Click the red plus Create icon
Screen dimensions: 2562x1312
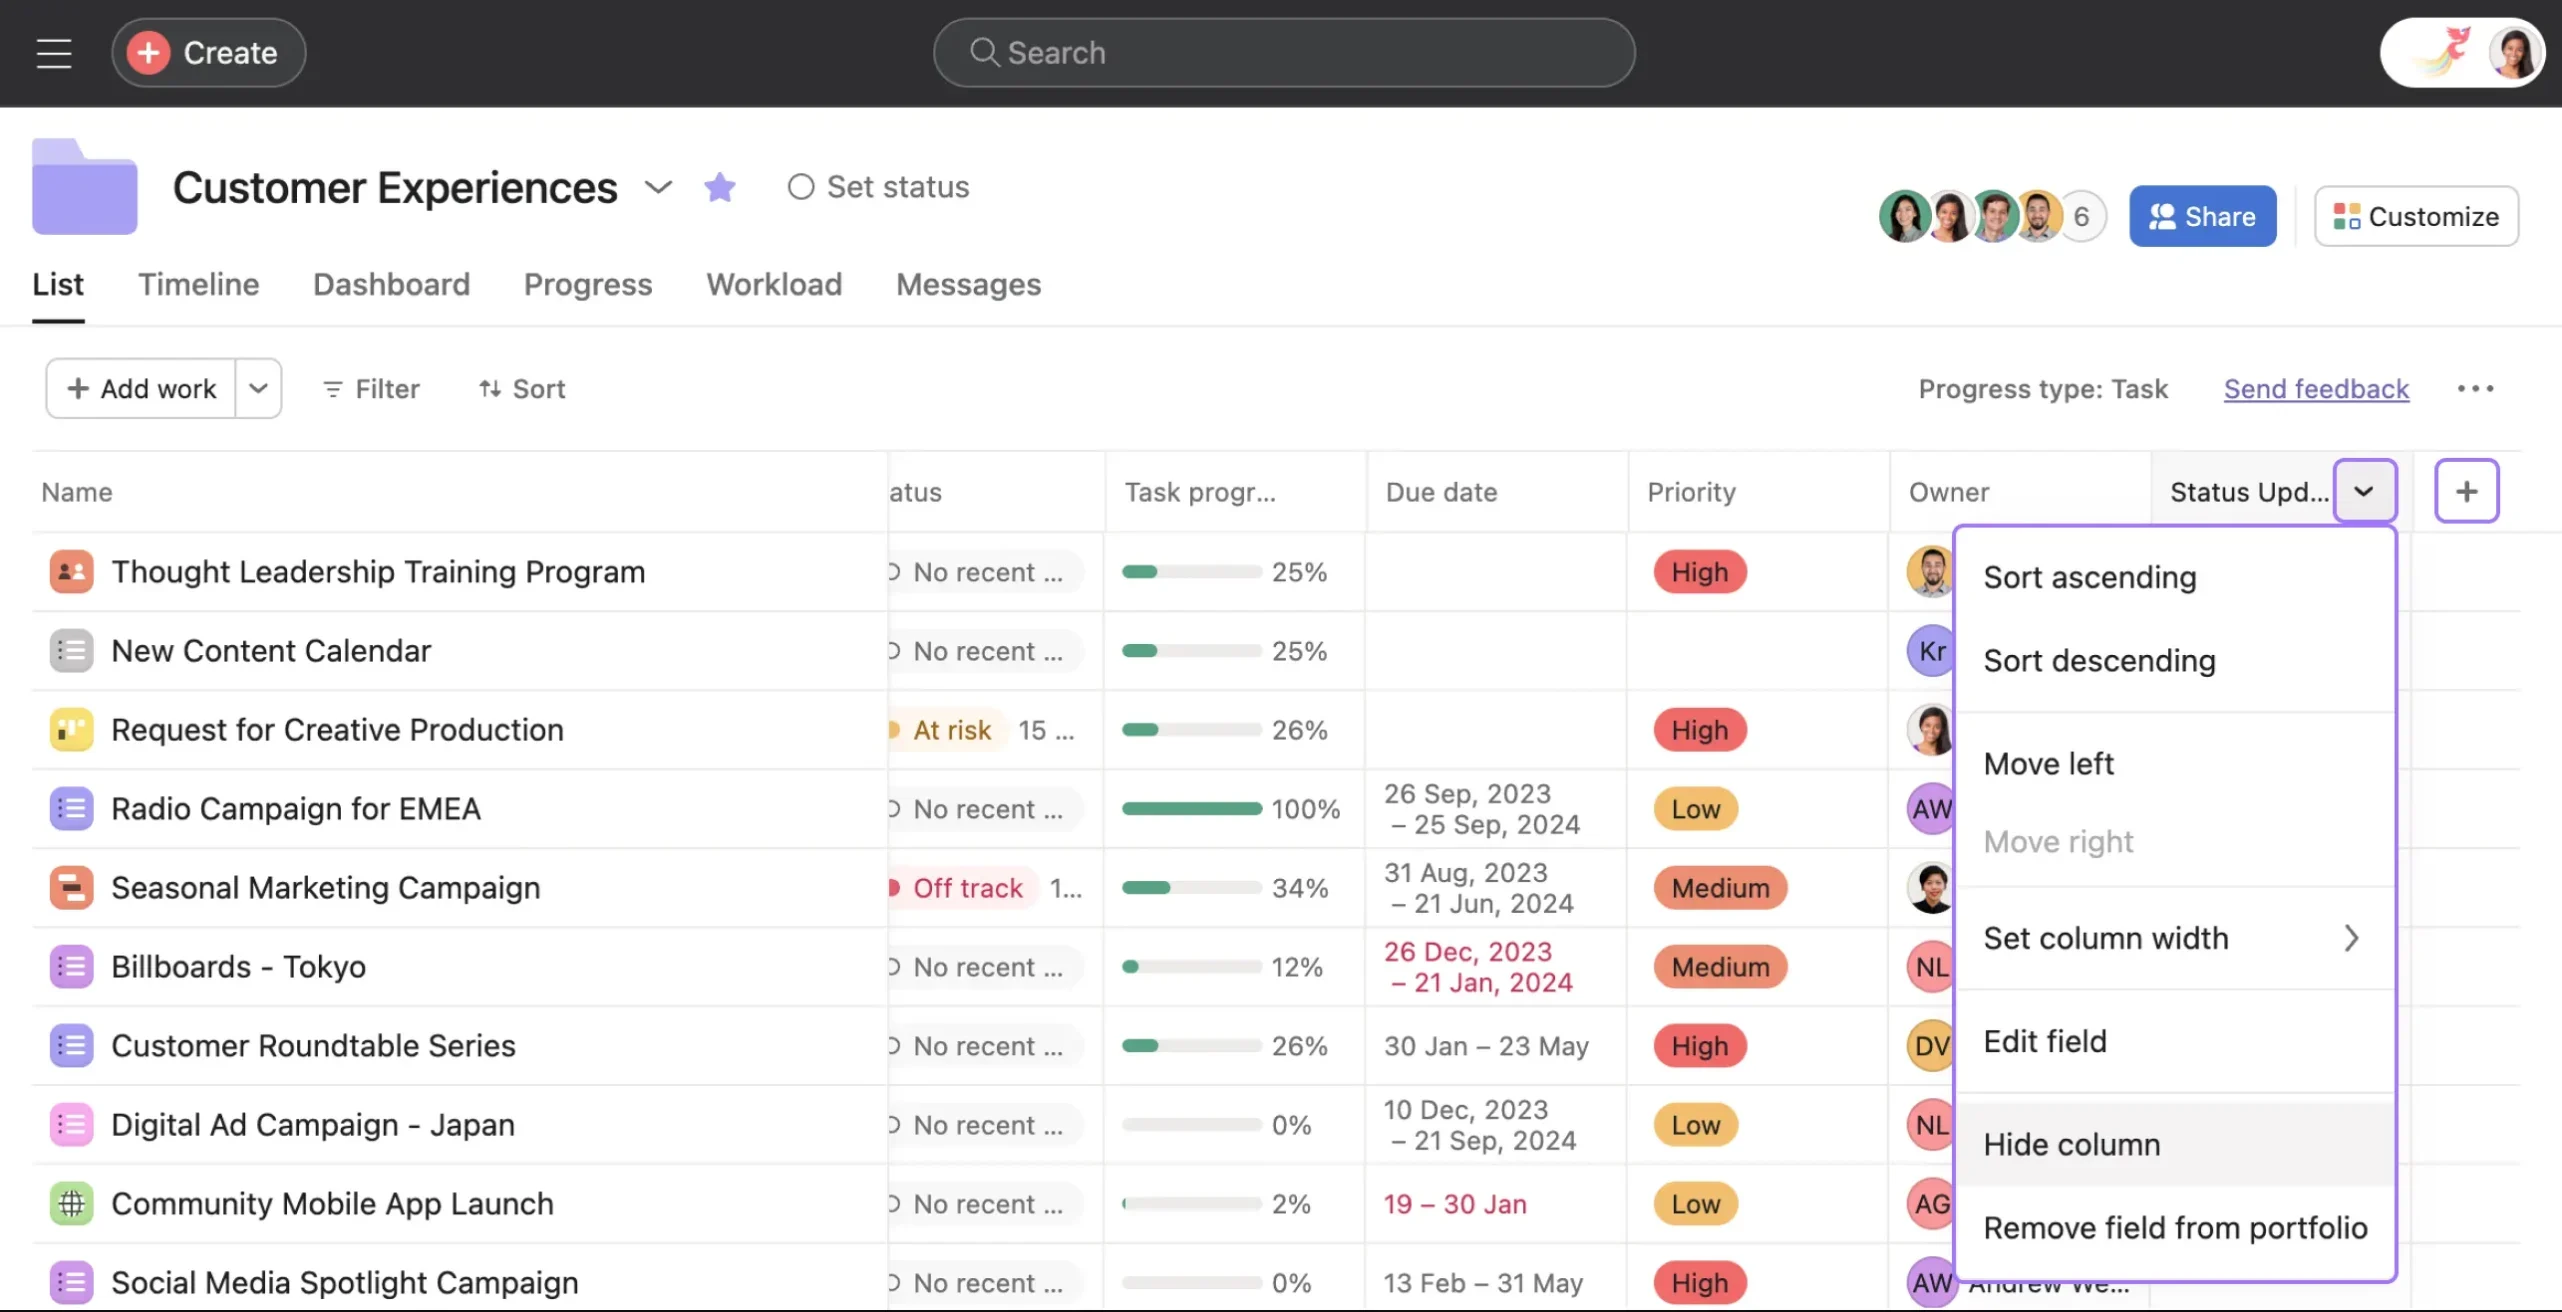click(x=149, y=53)
